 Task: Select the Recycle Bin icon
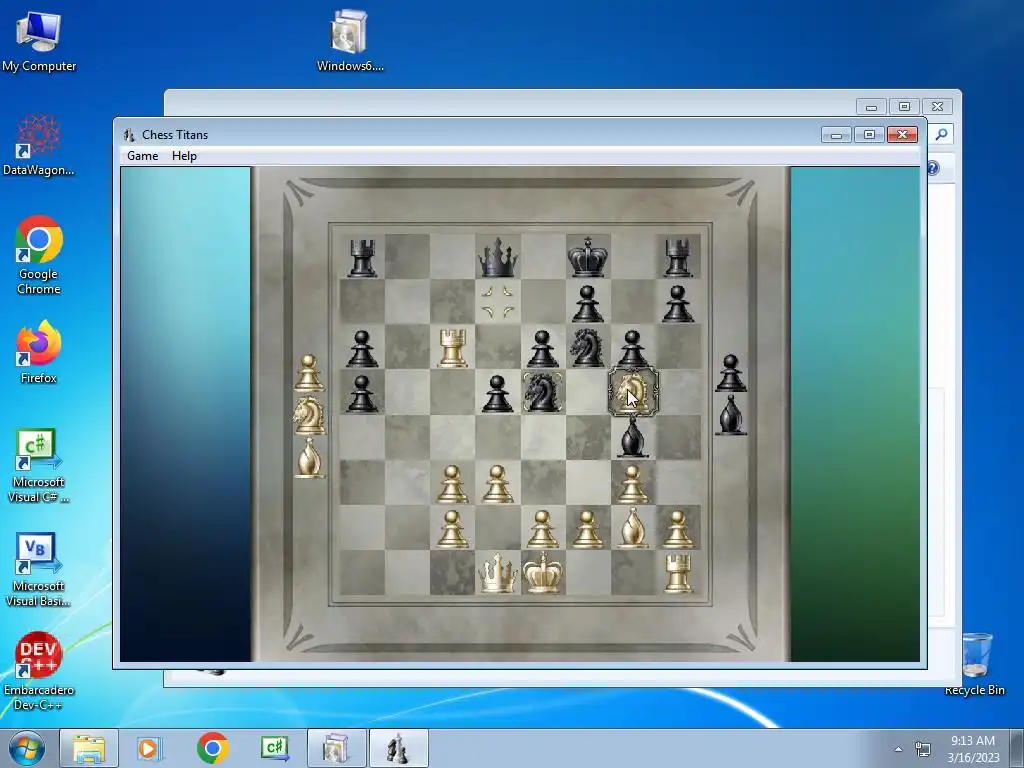coord(975,664)
